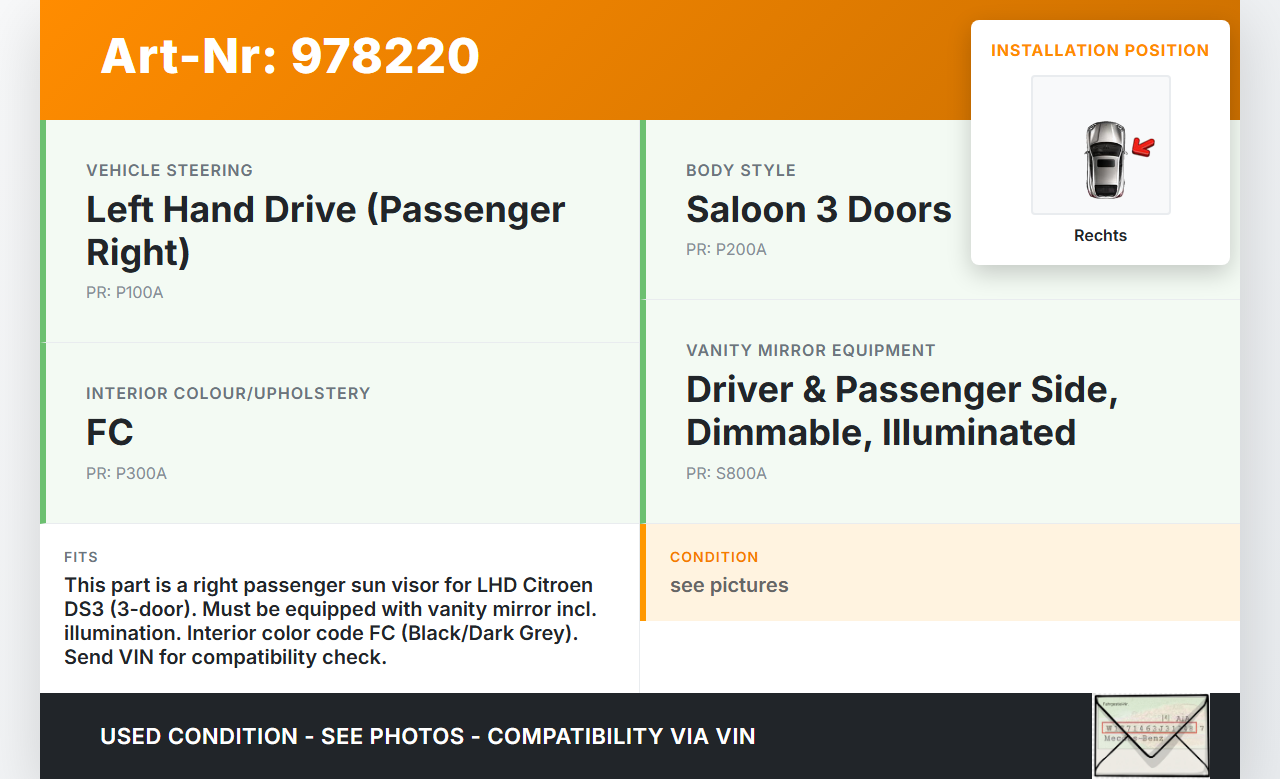Viewport: 1280px width, 779px height.
Task: Click the Used Condition footer banner text
Action: tap(427, 737)
